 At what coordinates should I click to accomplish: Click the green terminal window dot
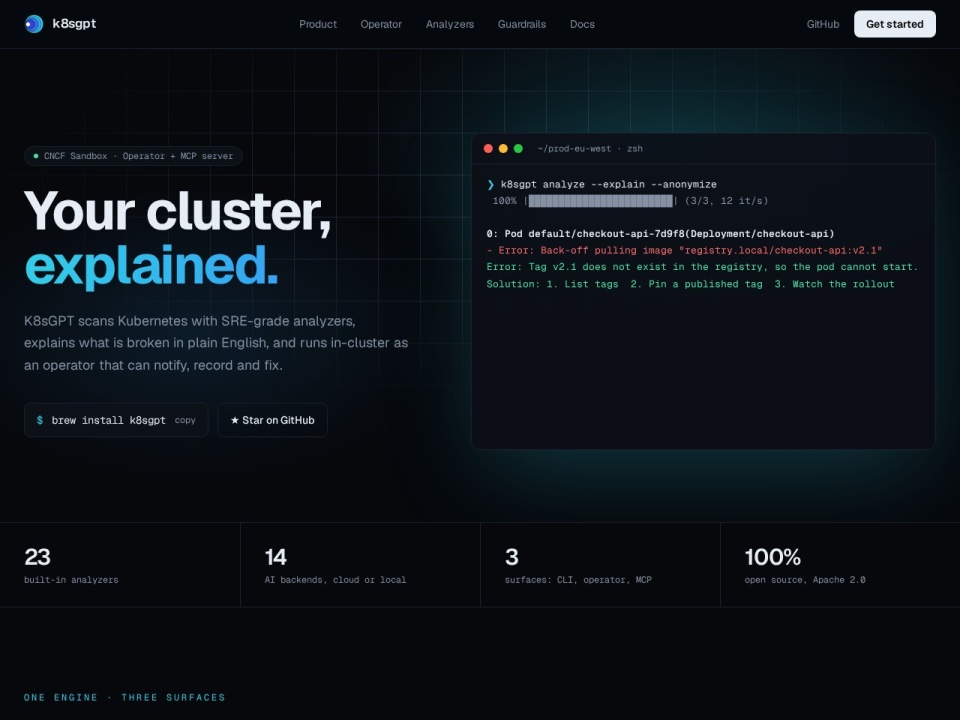click(x=518, y=149)
